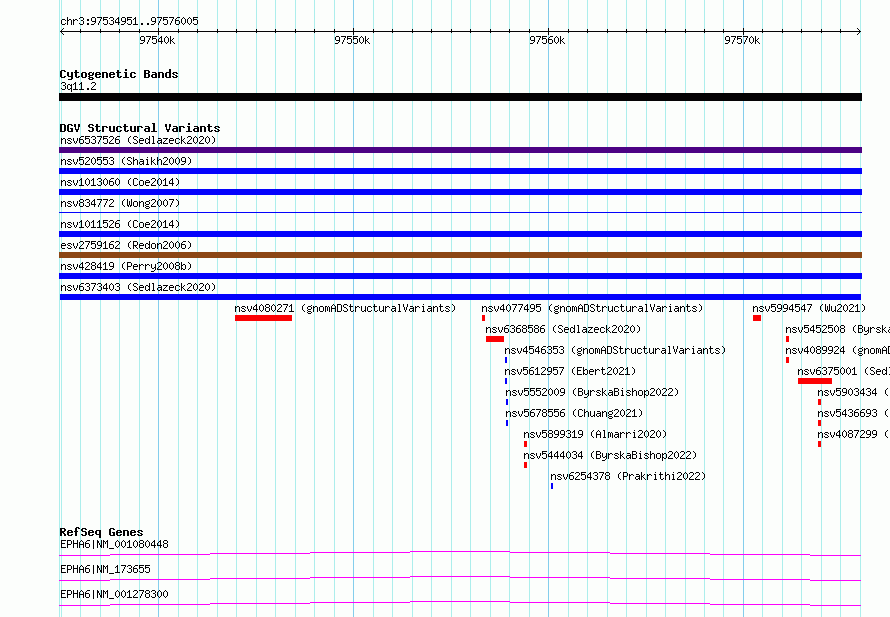This screenshot has height=617, width=890.
Task: Click the nsv4087299 variant label
Action: pyautogui.click(x=854, y=434)
